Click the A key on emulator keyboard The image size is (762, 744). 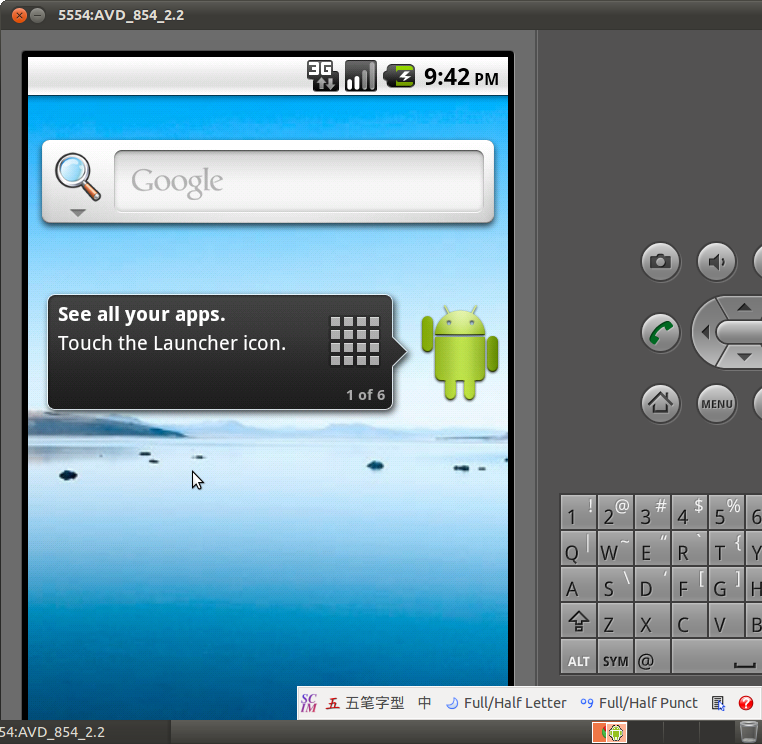coord(578,584)
